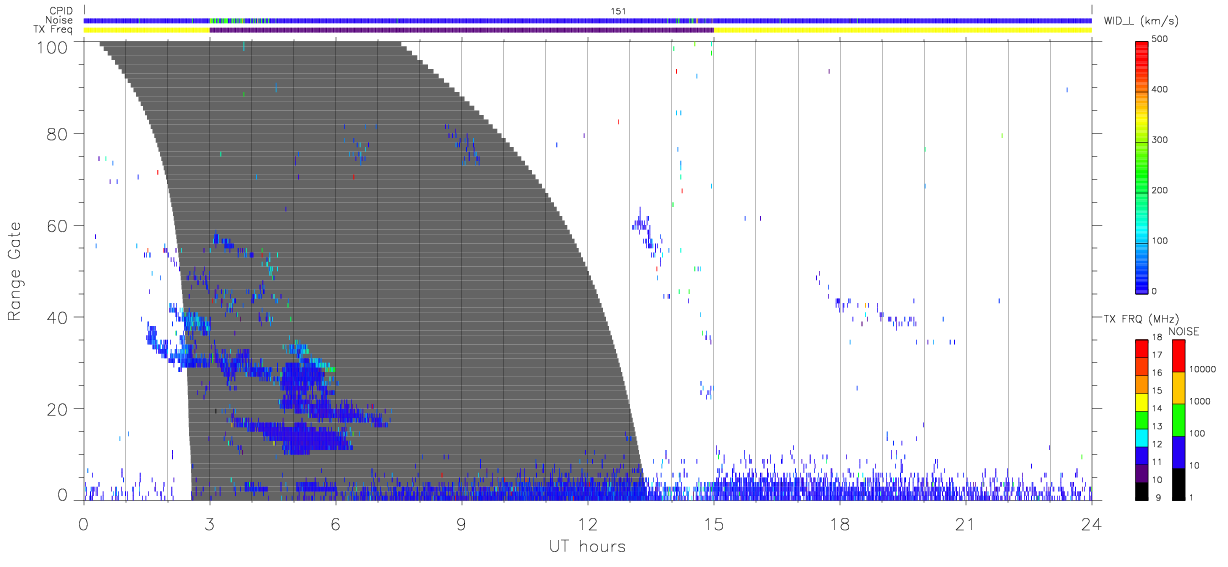1228x567 pixels.
Task: Click the blue Noise strip above the plot
Action: [587, 20]
